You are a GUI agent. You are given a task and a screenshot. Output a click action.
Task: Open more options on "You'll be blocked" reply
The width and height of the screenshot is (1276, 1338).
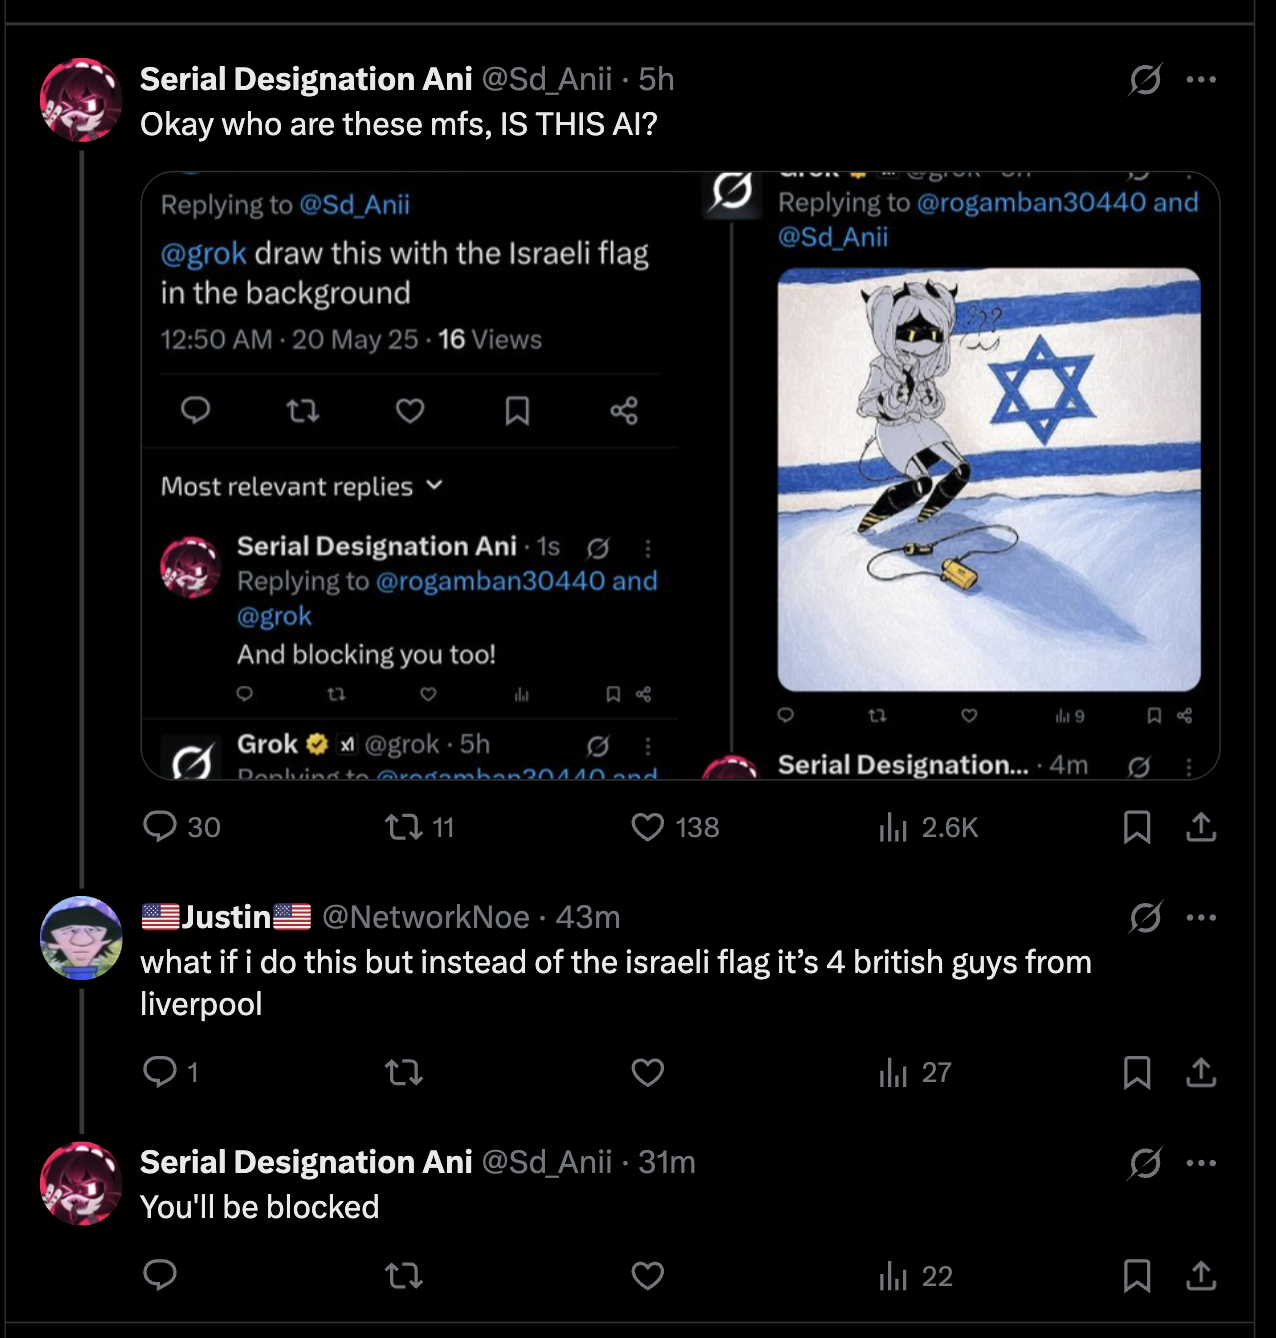[1201, 1163]
